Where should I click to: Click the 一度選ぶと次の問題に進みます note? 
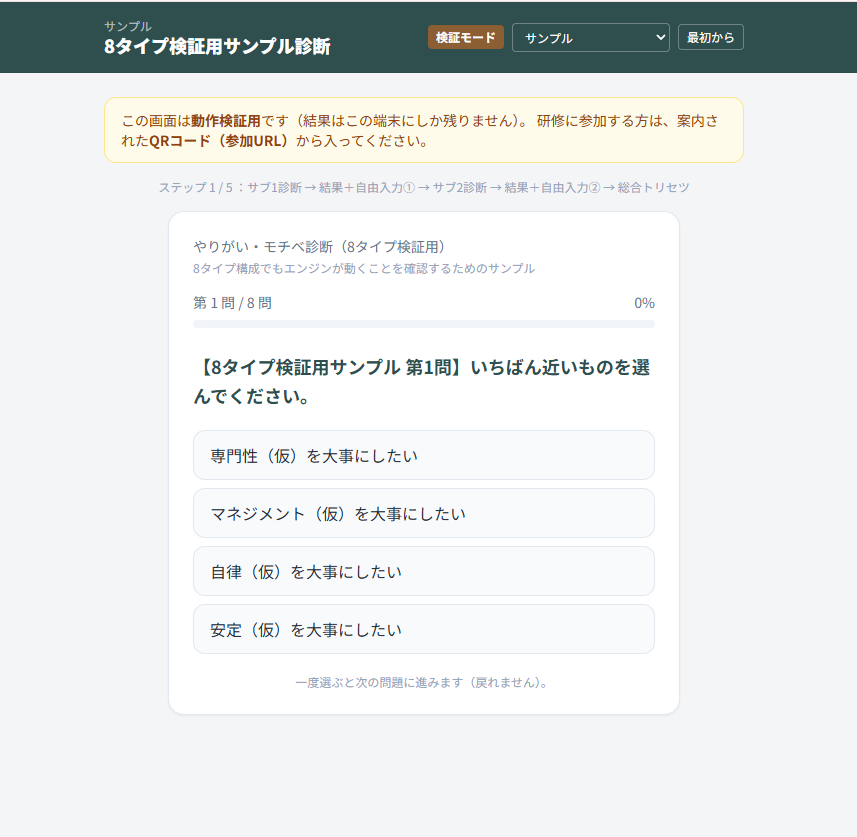pos(424,682)
